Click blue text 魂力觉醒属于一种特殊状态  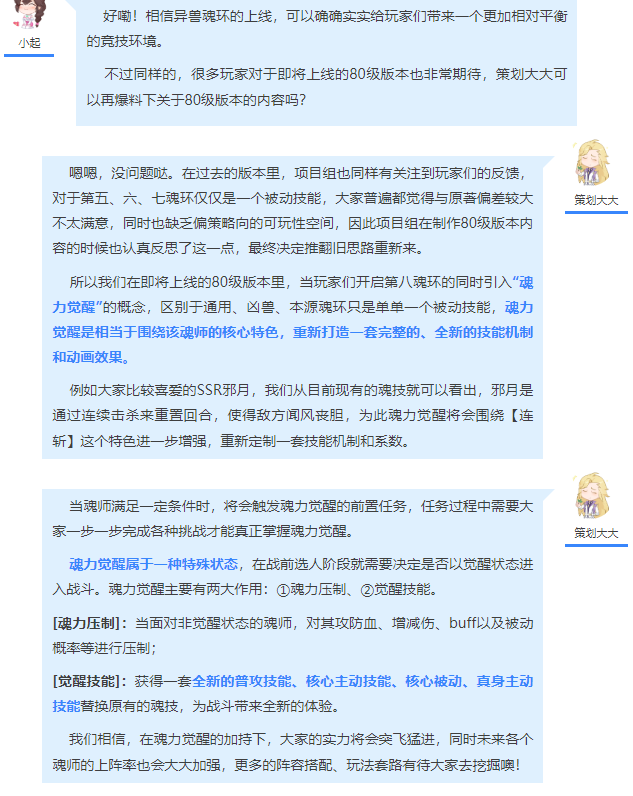(153, 564)
